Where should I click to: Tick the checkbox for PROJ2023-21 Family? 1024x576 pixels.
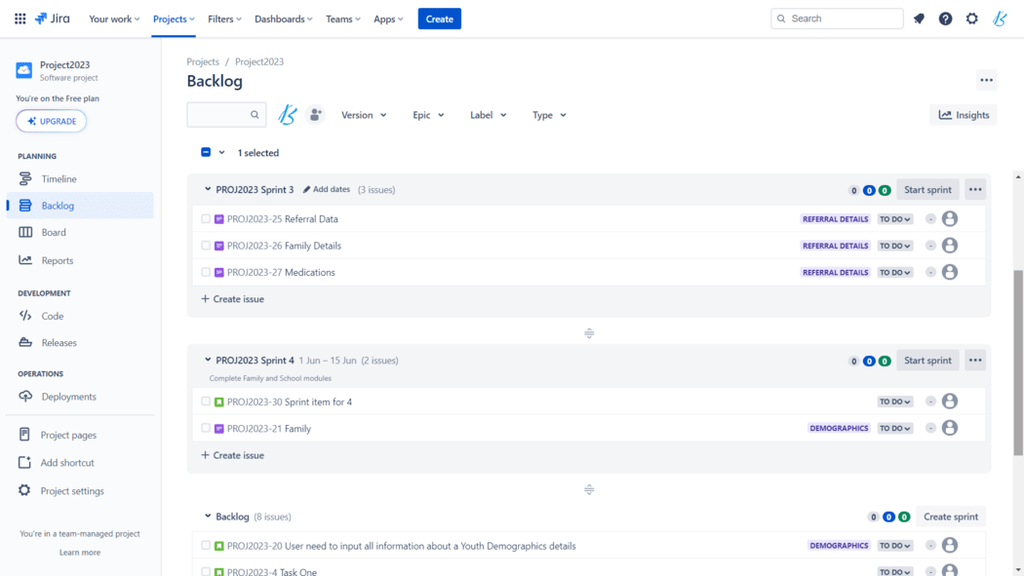coord(206,428)
